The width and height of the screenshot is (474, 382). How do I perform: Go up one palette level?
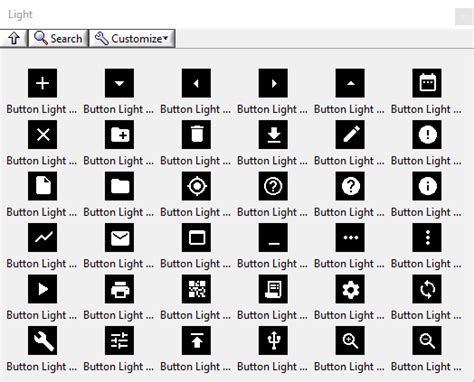14,38
